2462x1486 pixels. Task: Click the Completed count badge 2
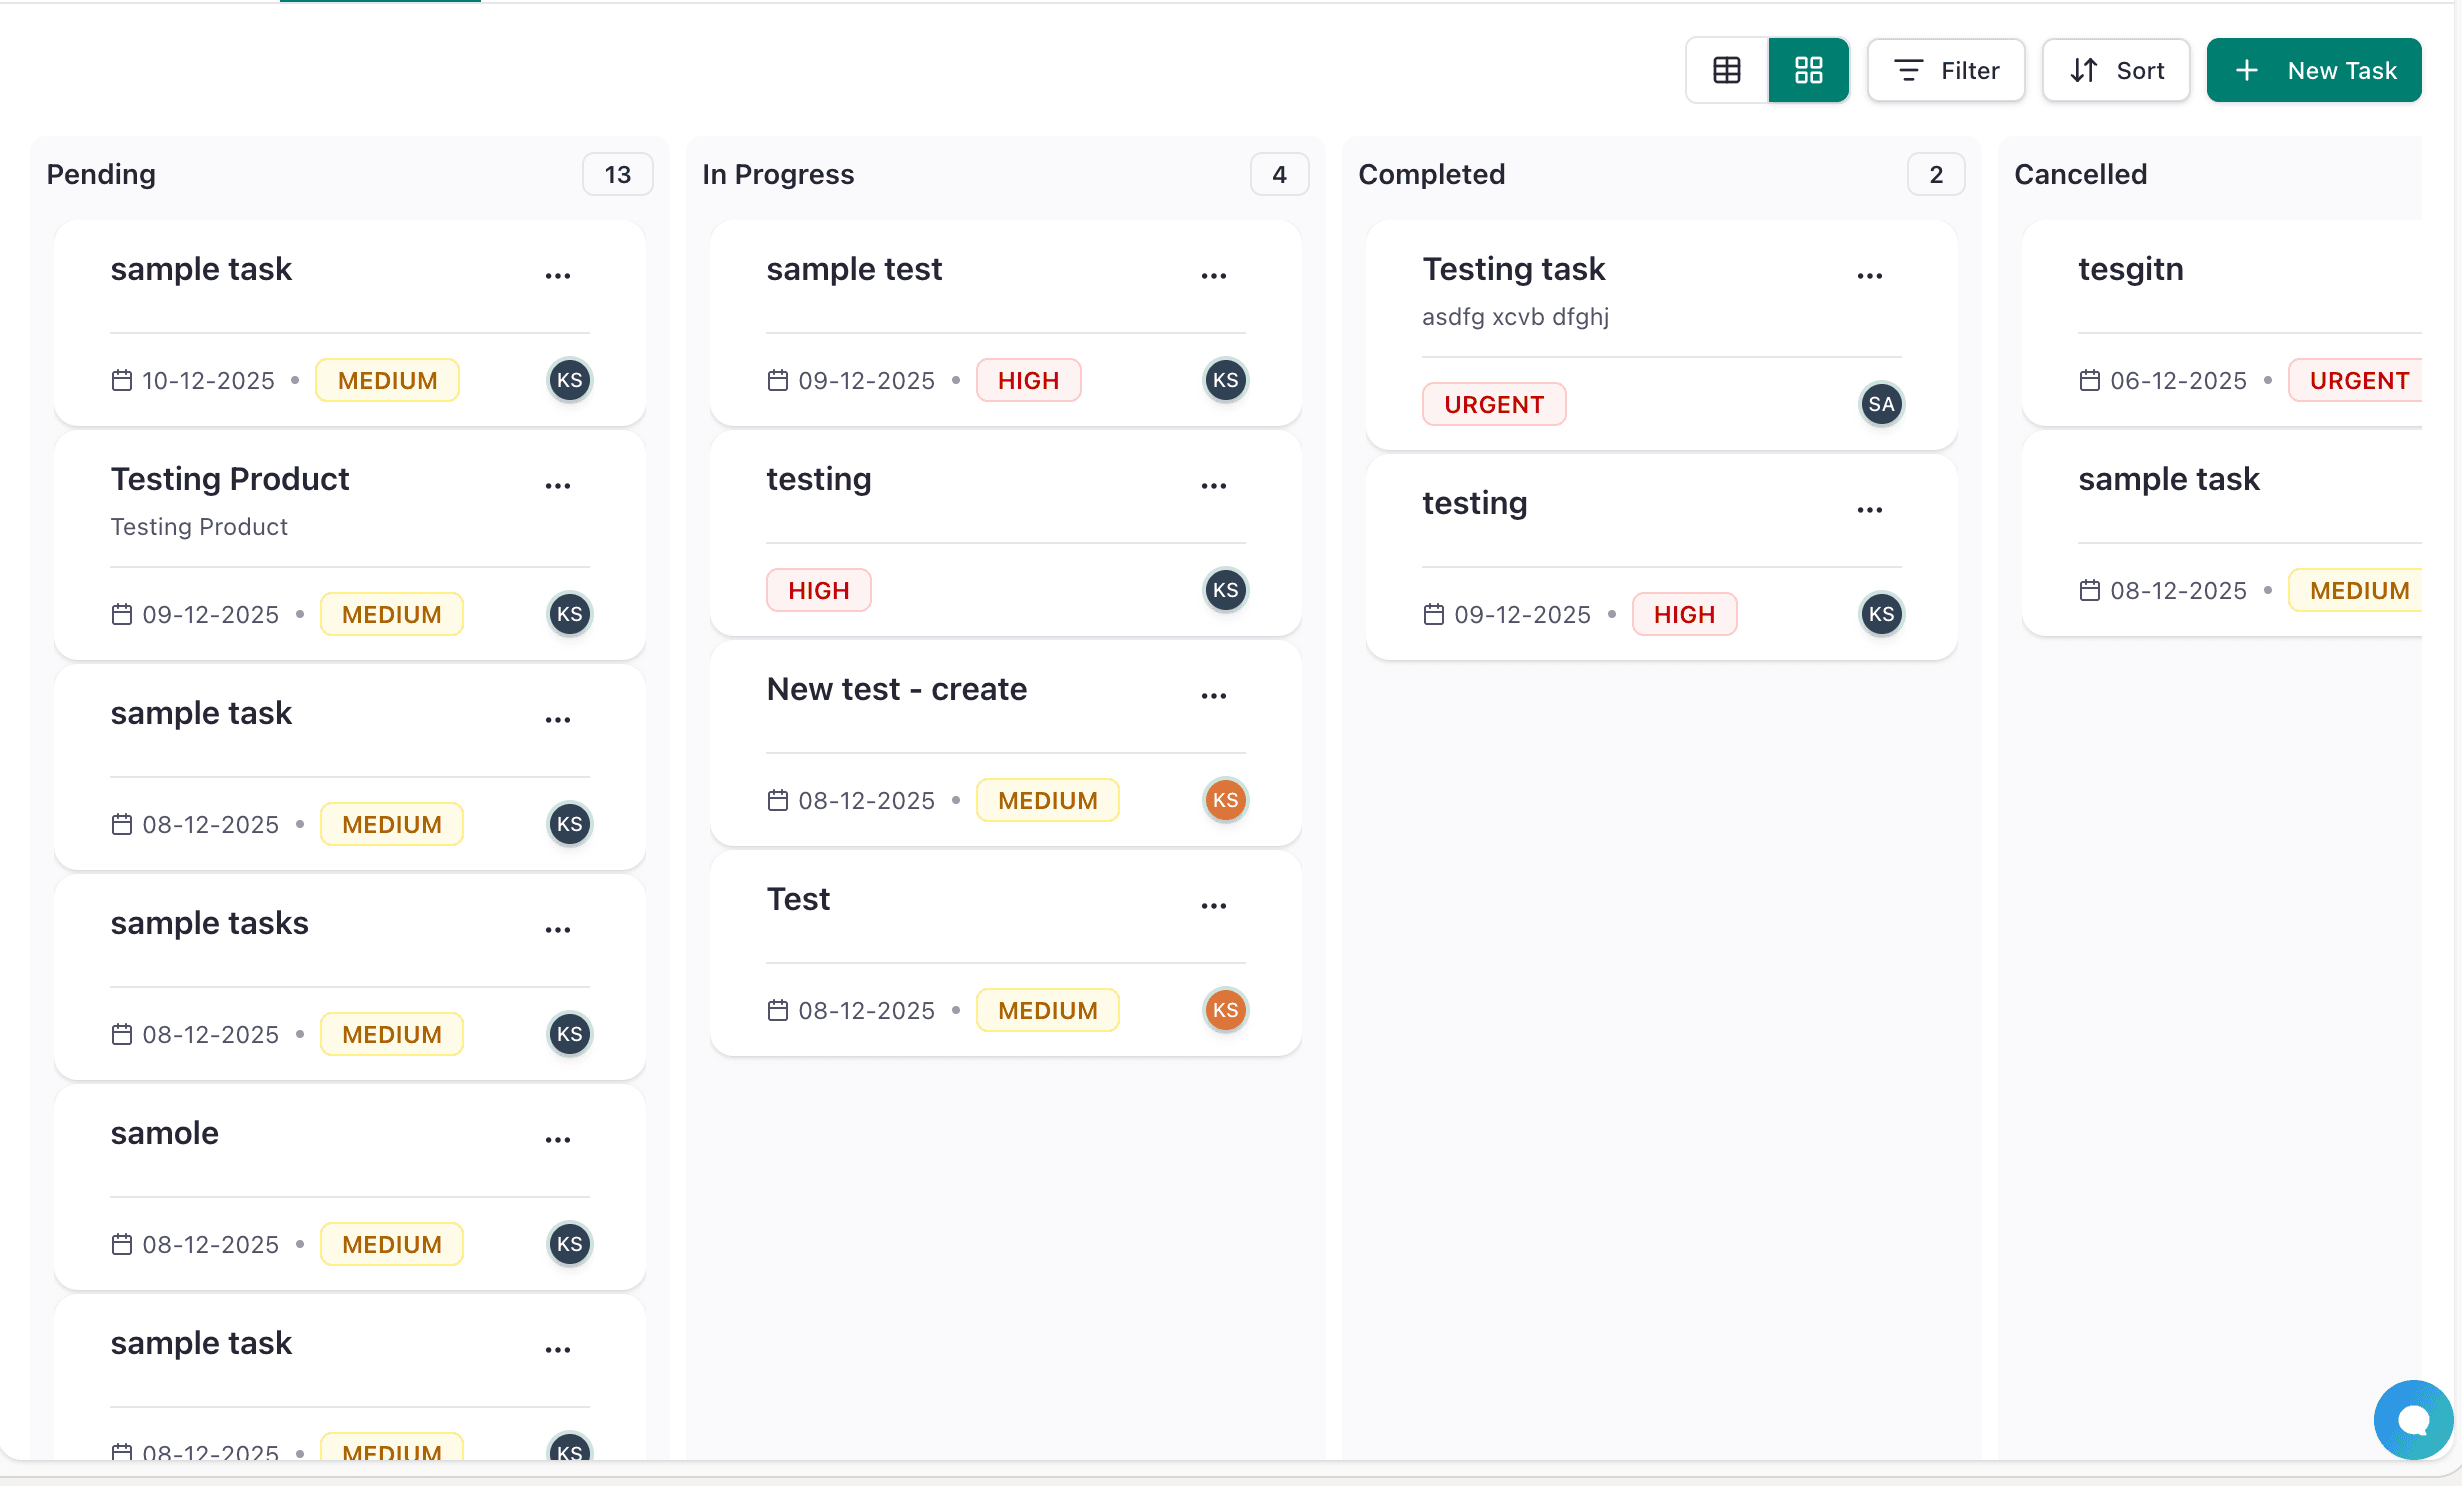coord(1936,175)
